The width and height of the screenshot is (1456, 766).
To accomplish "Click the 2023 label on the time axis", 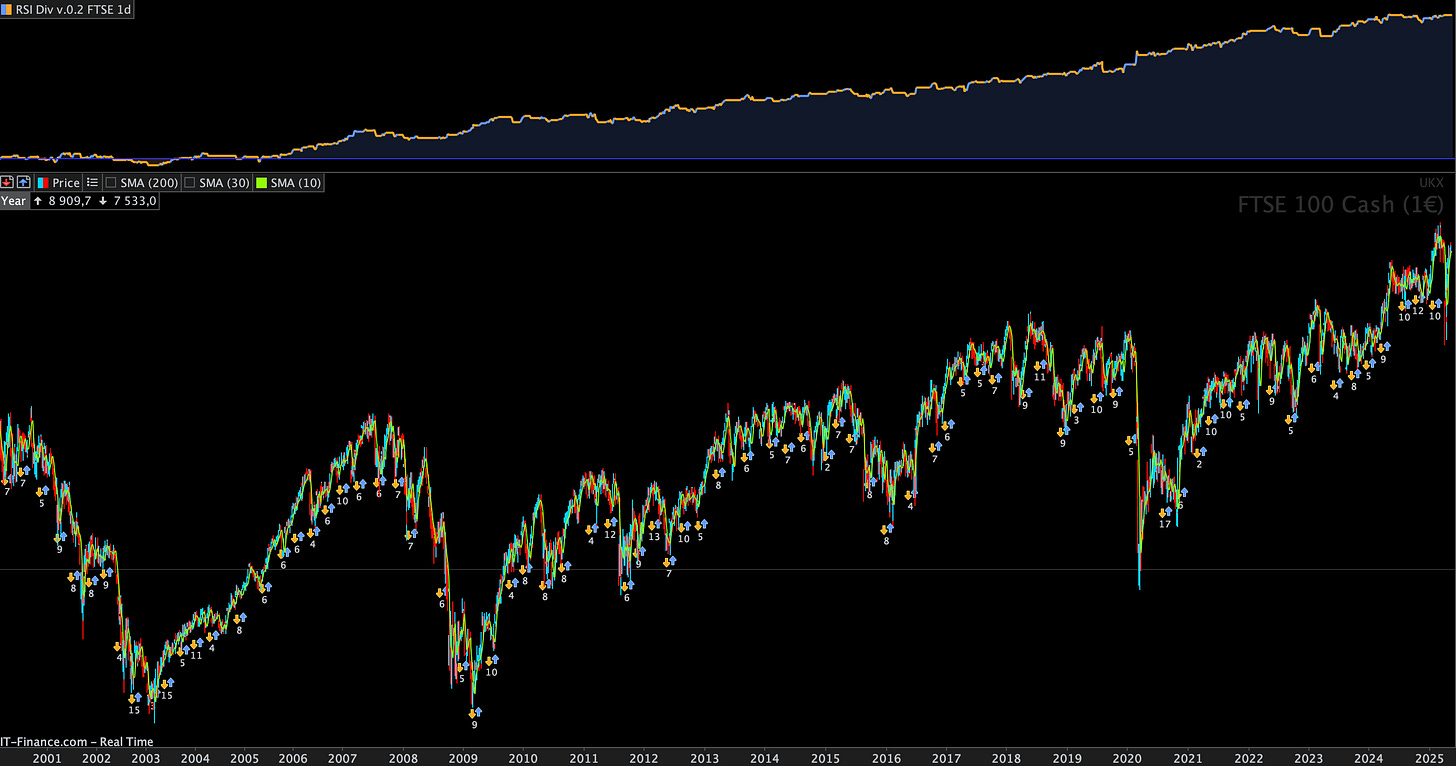I will point(1309,758).
